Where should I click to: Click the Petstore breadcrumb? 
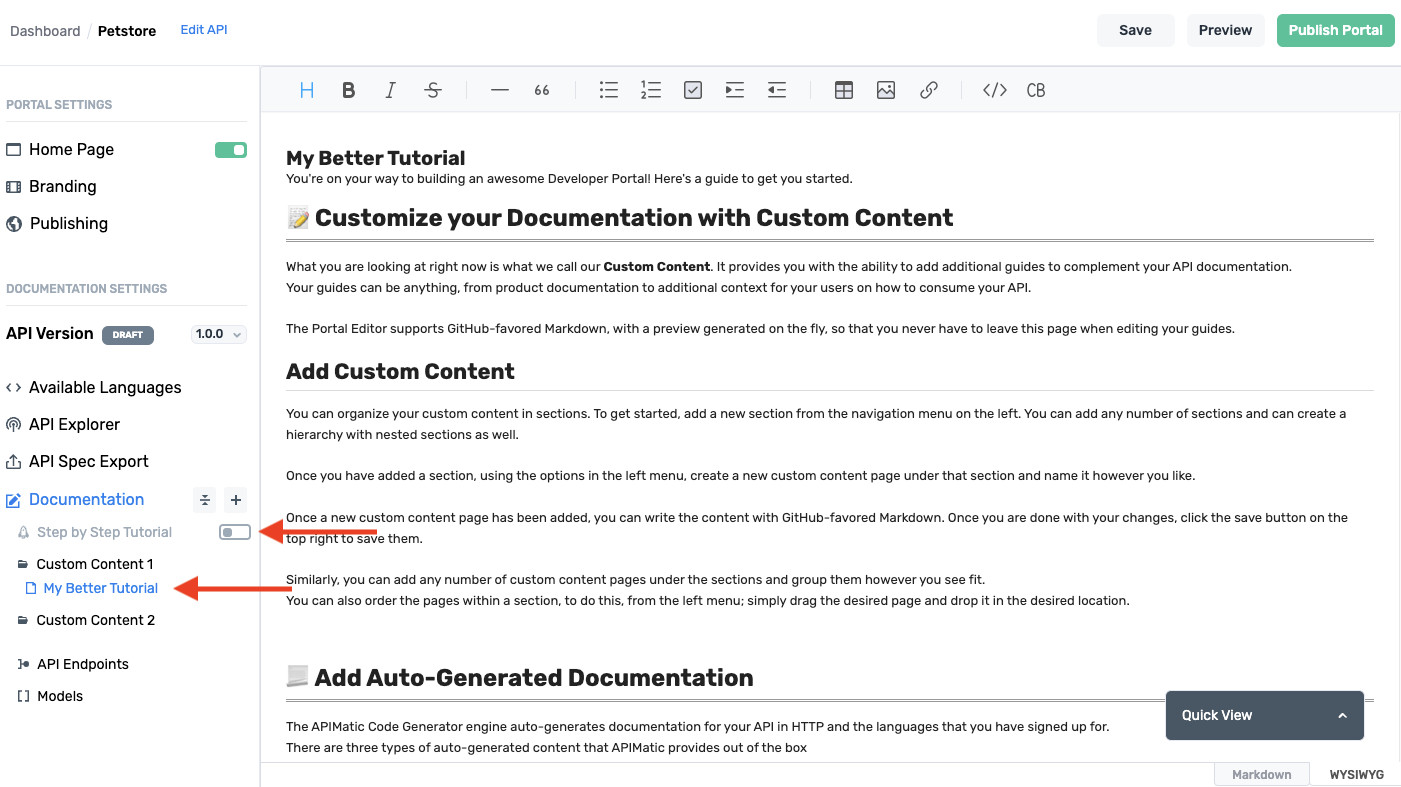127,31
